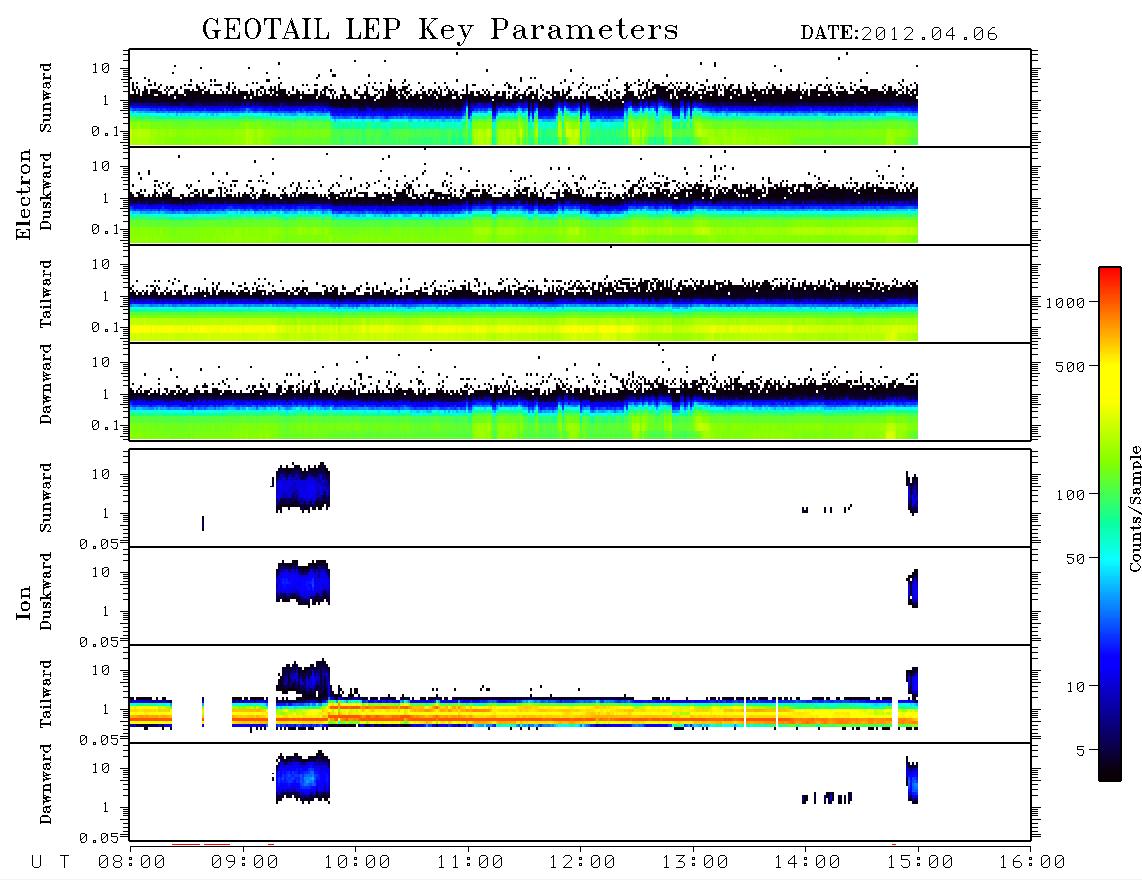Click the DATE:2012.04.06 label
This screenshot has height=880, width=1142.
click(899, 34)
